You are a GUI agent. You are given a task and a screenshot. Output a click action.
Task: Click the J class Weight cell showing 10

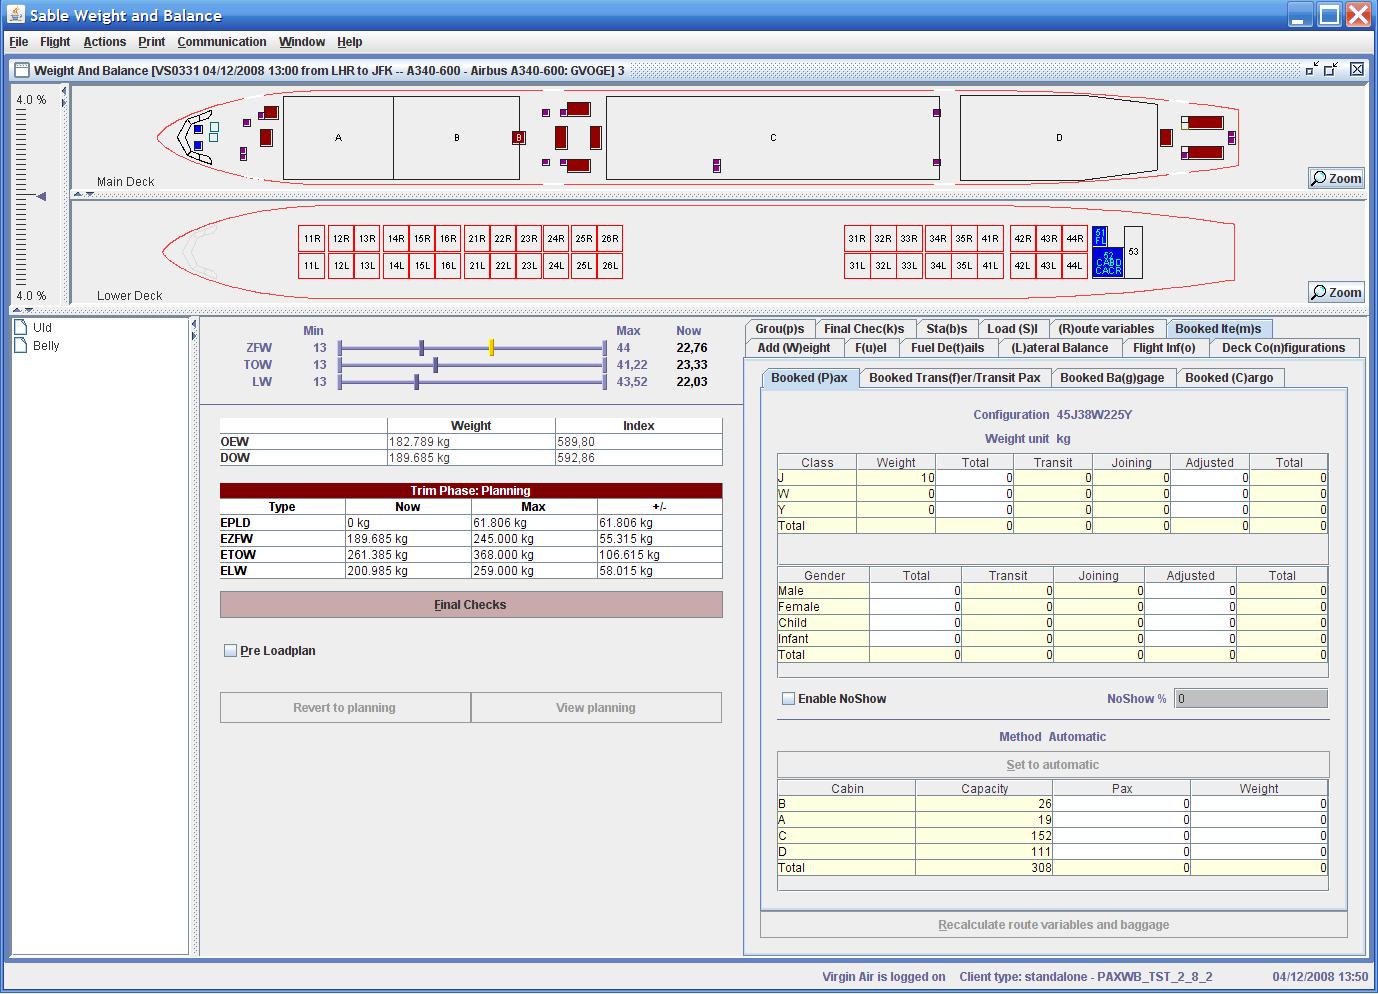(896, 478)
